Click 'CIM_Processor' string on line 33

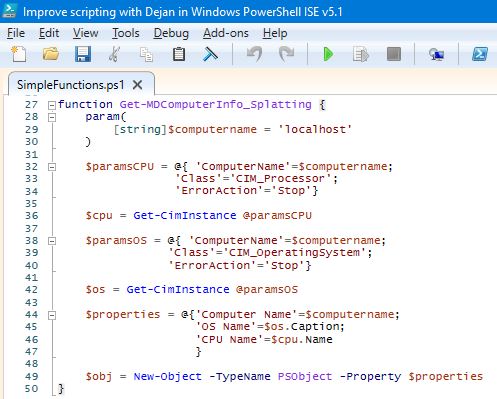click(283, 178)
